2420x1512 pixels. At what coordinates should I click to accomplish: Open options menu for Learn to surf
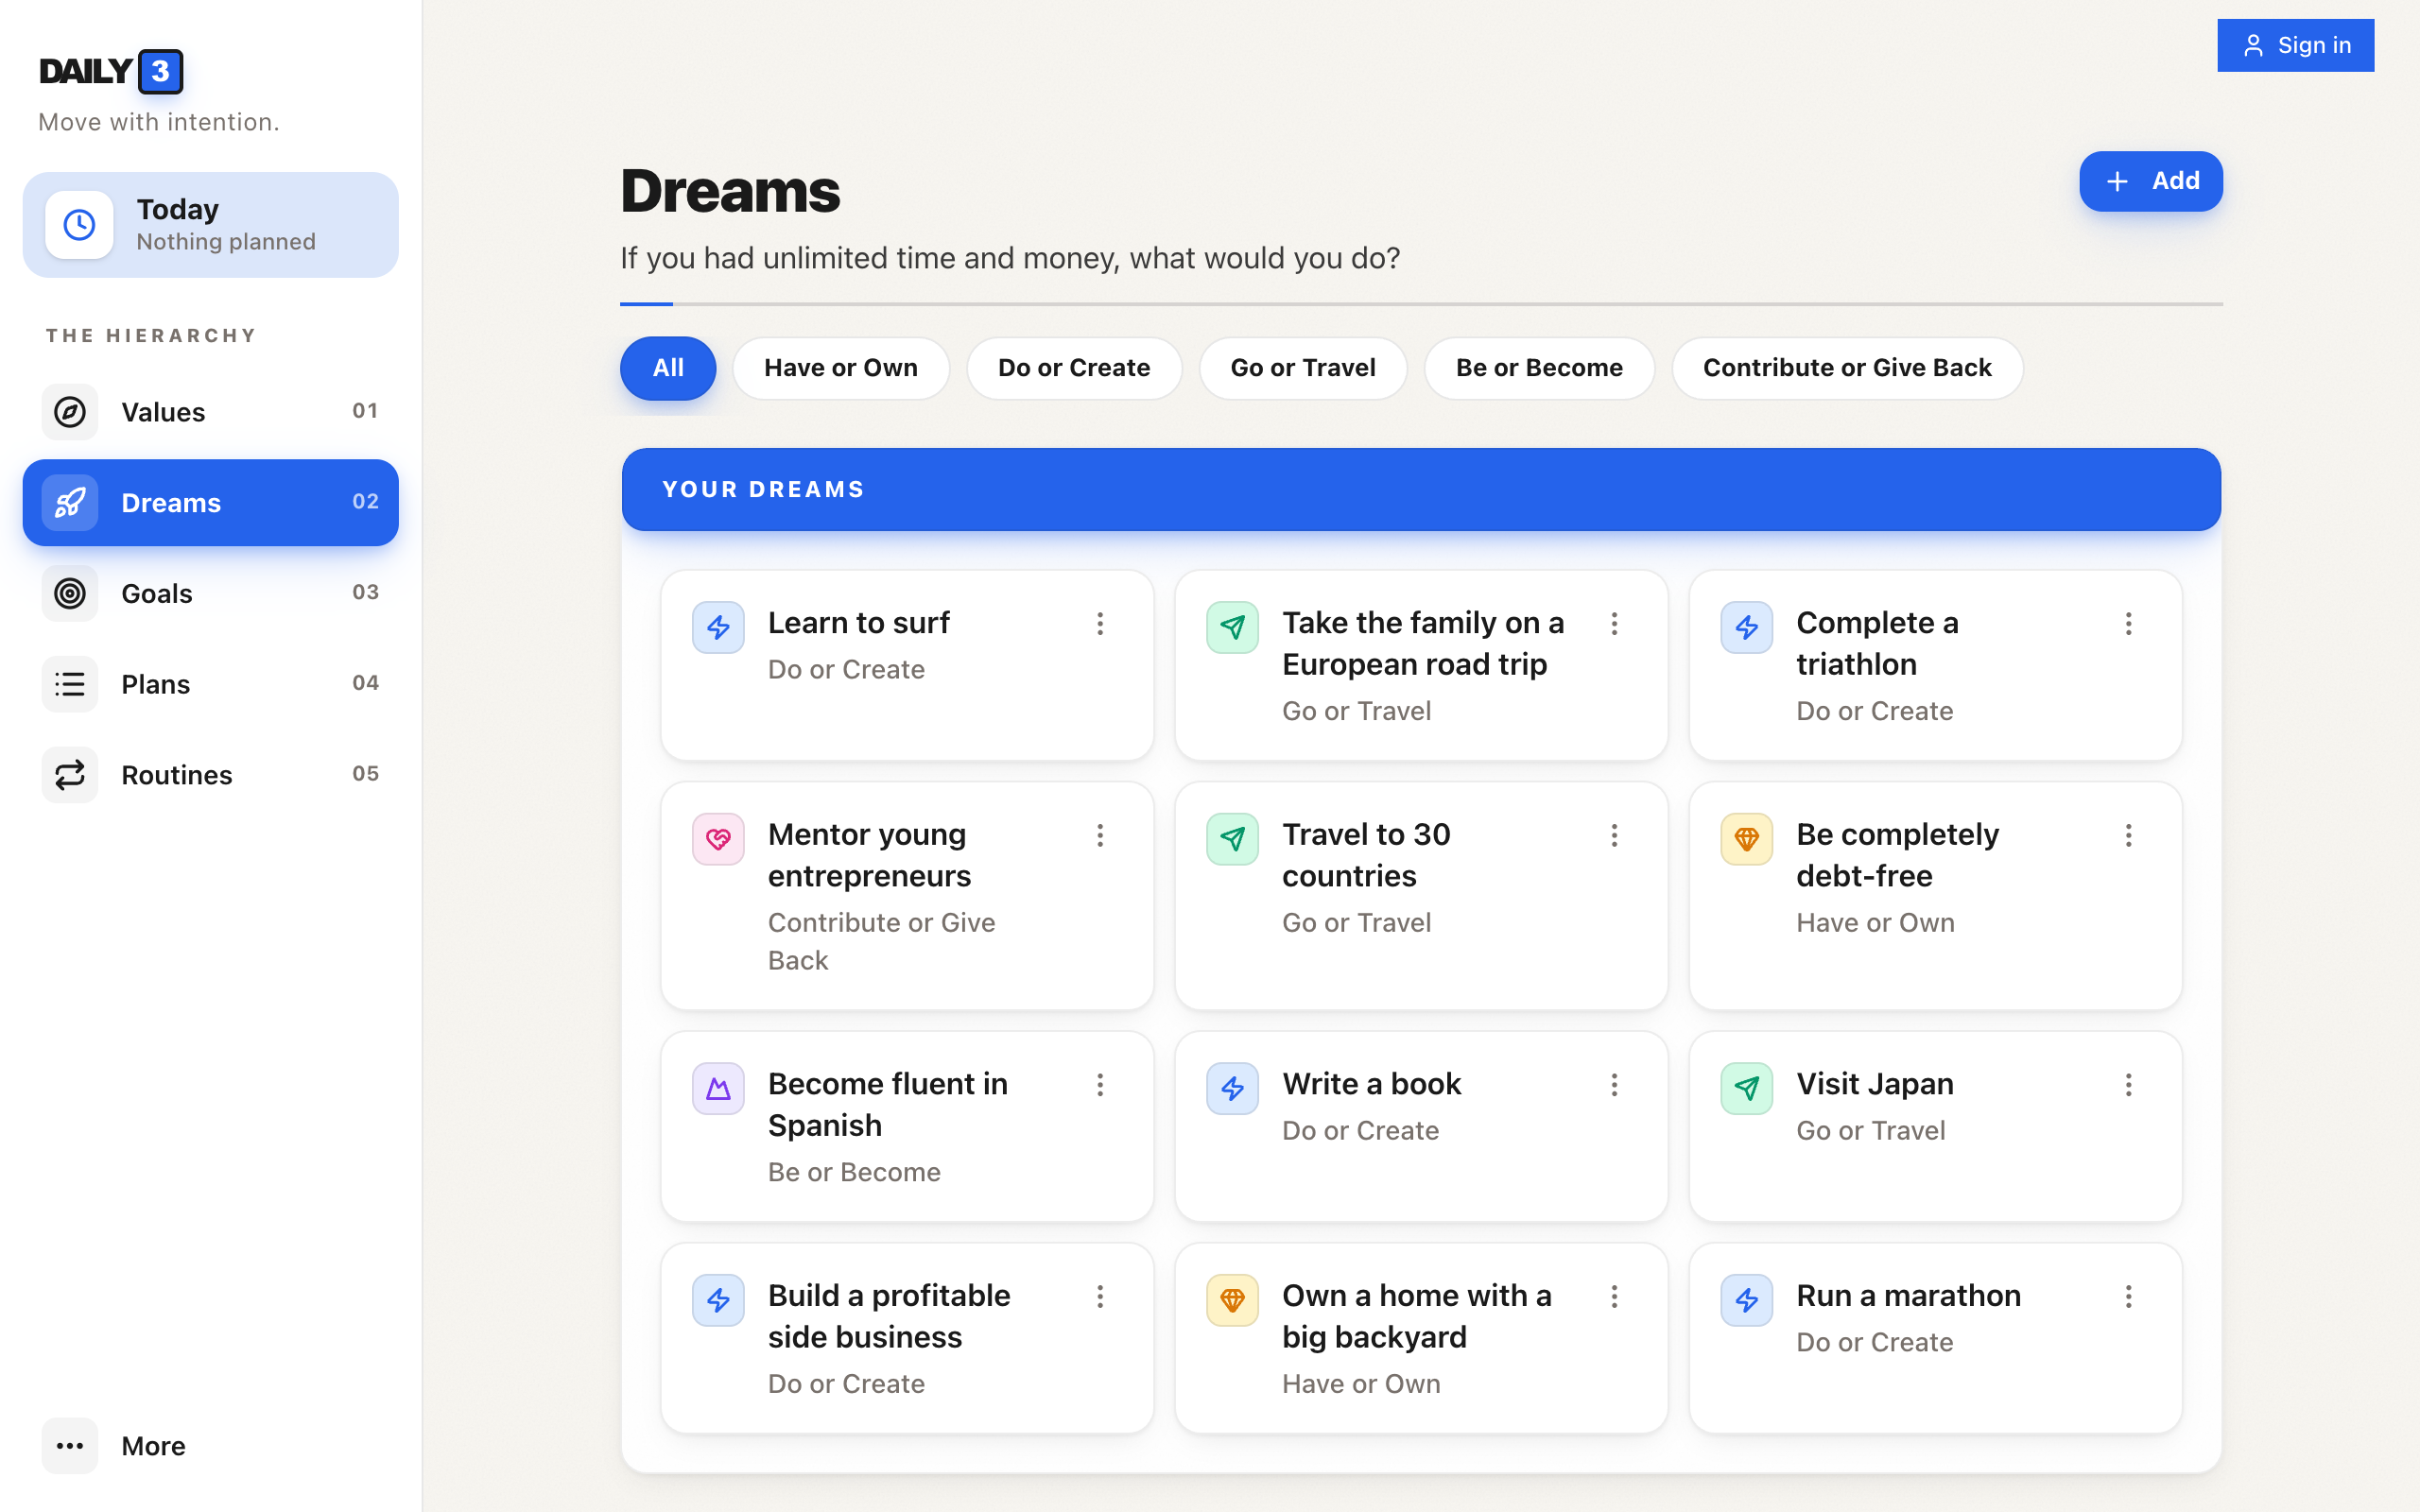click(x=1100, y=624)
